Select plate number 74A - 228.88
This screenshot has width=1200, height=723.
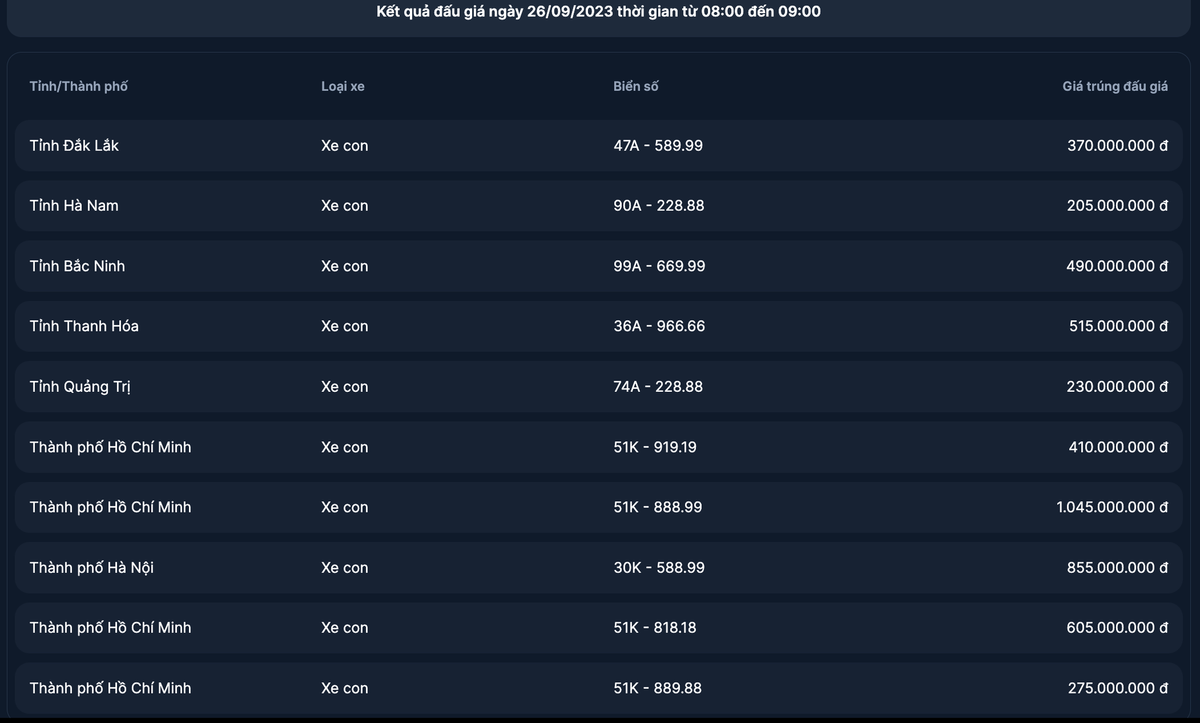click(658, 387)
